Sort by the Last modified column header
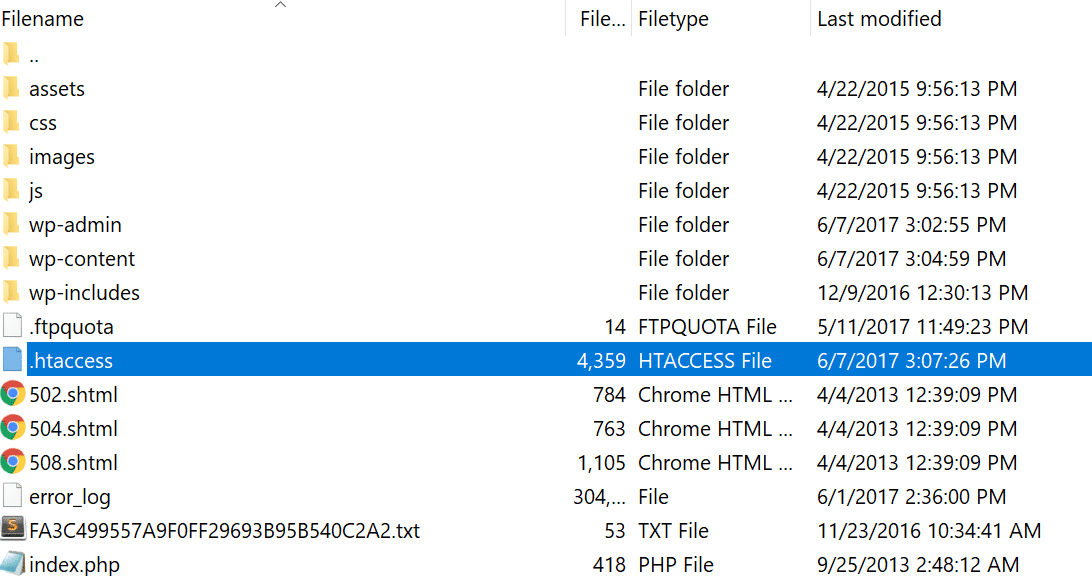This screenshot has height=576, width=1092. click(x=878, y=18)
